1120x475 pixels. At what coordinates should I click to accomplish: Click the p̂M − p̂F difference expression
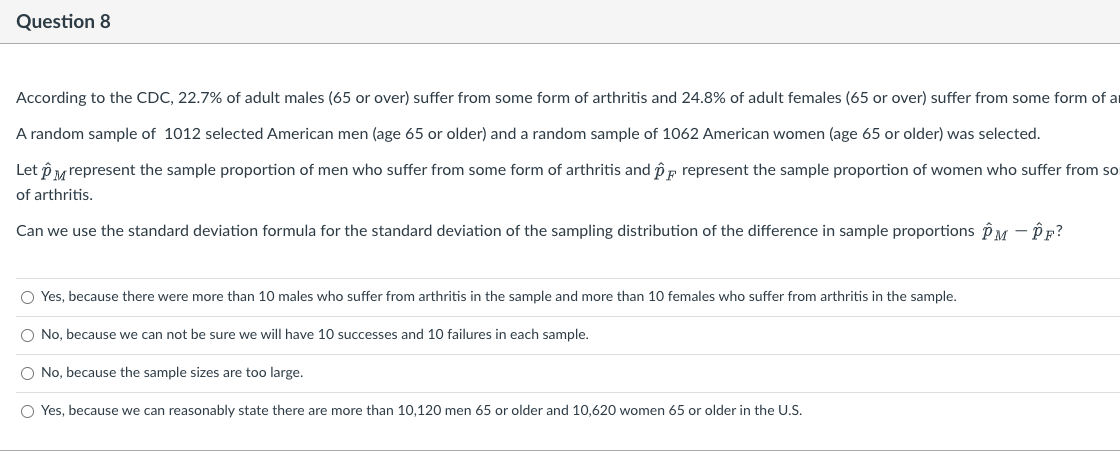[1019, 232]
